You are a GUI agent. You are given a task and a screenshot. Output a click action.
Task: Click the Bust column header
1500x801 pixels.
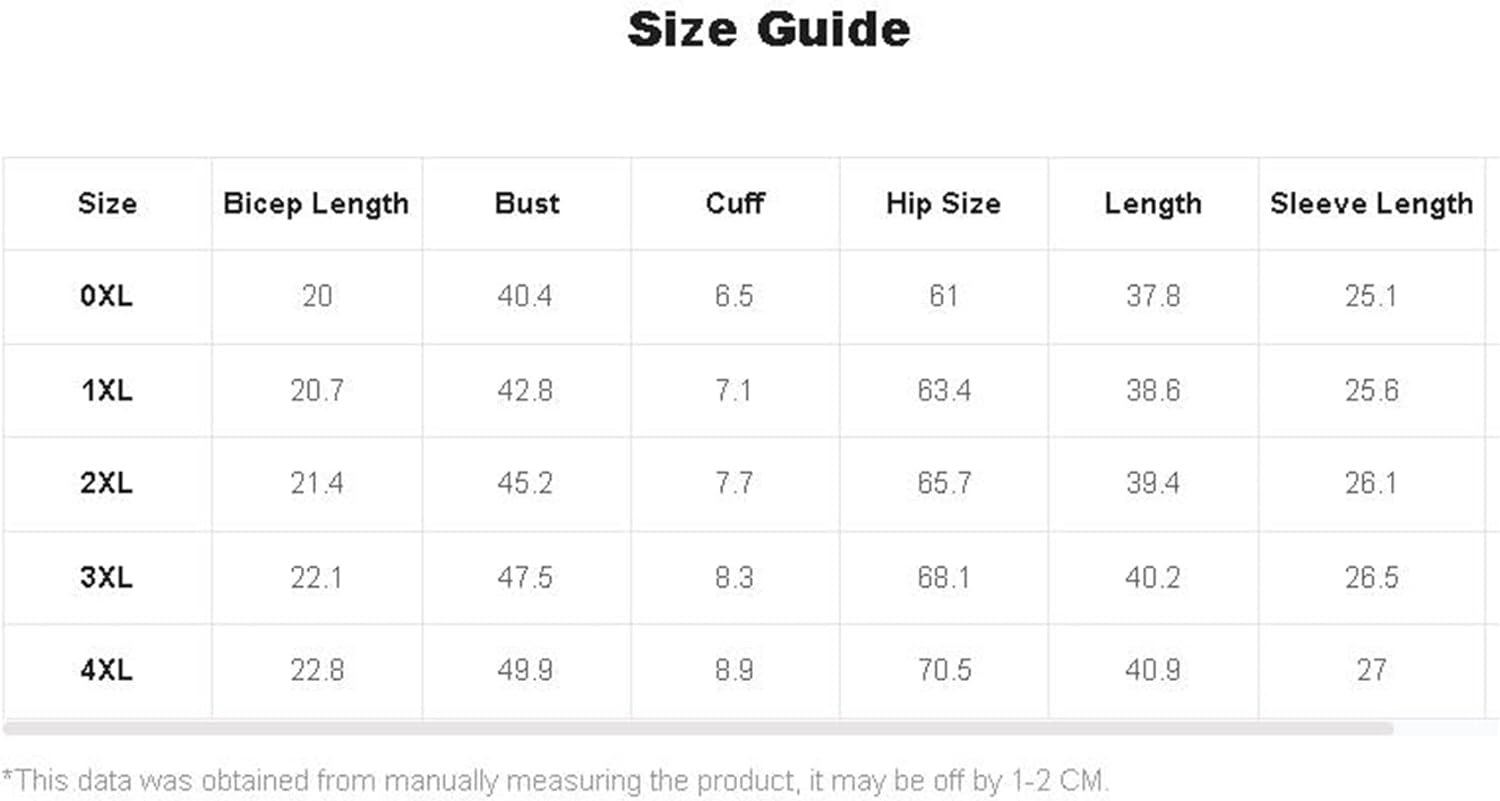(x=527, y=204)
